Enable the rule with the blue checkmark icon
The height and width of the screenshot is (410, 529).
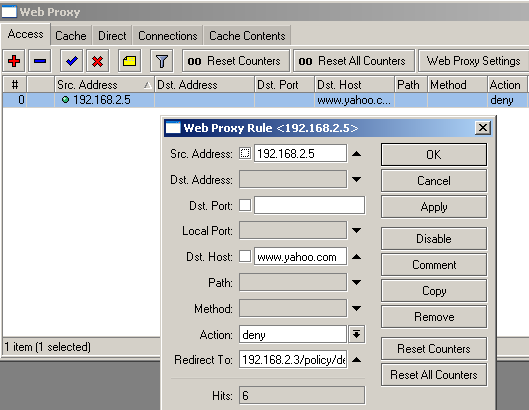(x=72, y=61)
